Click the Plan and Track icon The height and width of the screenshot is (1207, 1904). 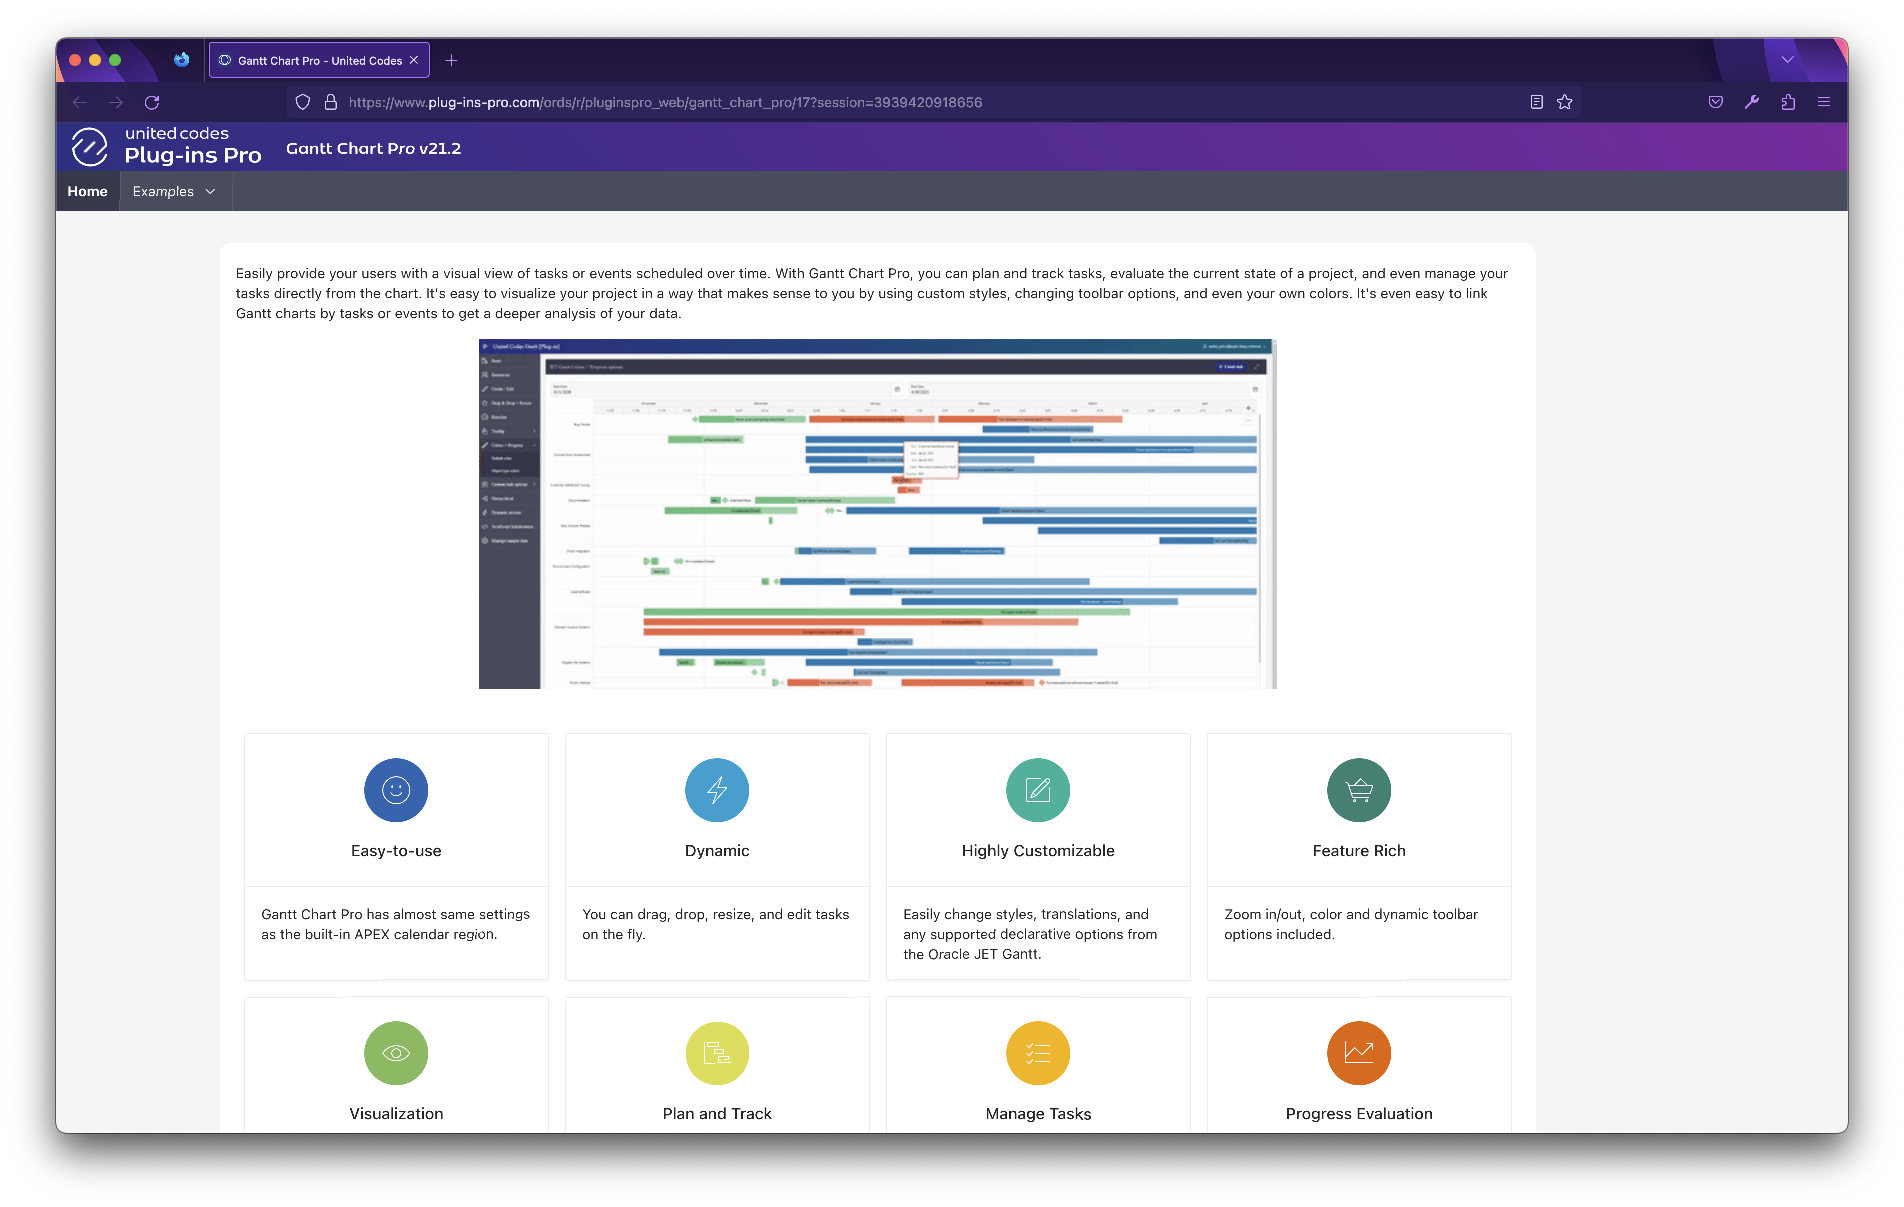716,1053
